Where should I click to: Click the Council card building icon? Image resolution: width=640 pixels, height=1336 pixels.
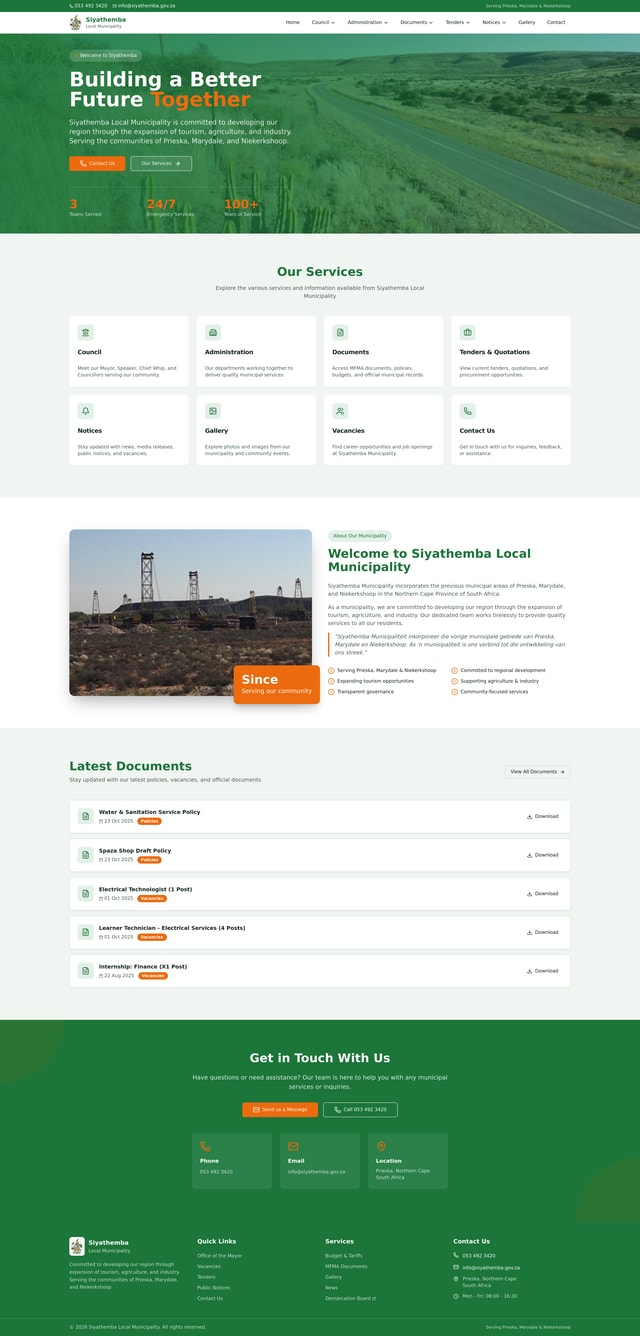86,332
